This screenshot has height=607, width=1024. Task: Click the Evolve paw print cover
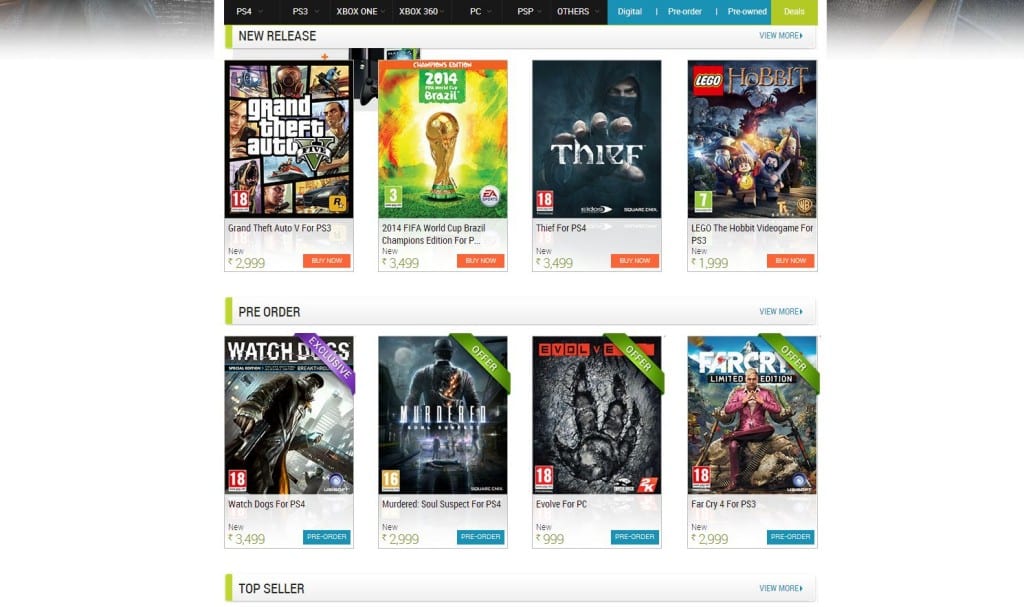597,415
